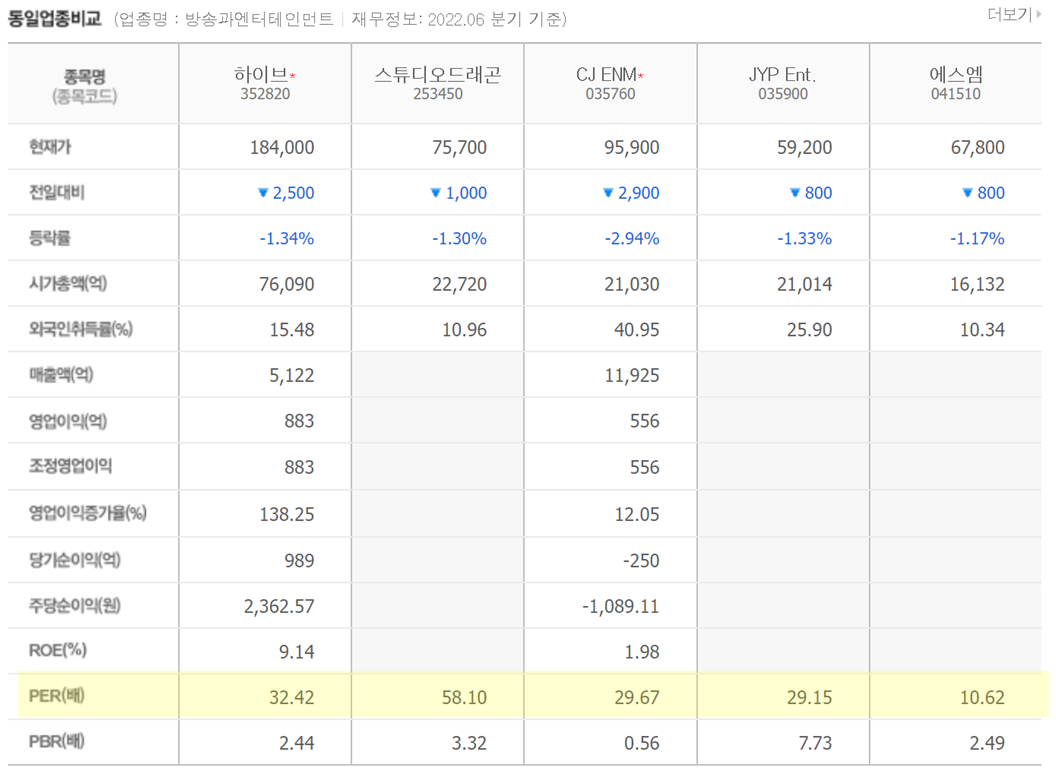Image resolution: width=1056 pixels, height=779 pixels.
Task: Click the down arrow beside 2,900
Action: tap(608, 193)
